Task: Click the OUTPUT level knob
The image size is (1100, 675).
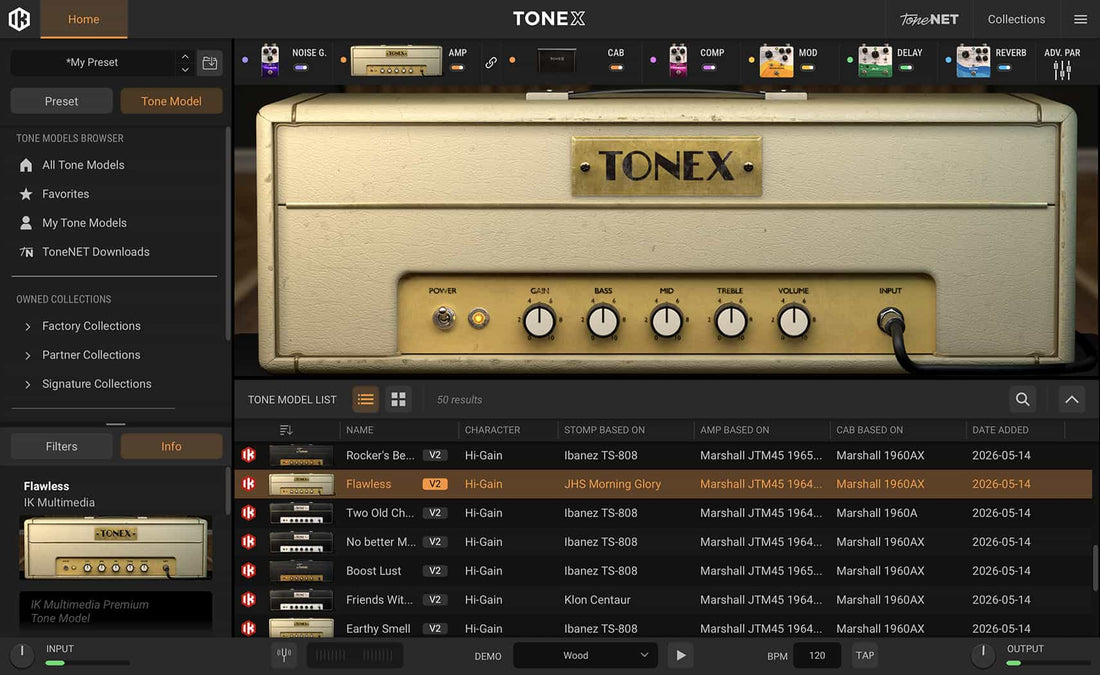Action: click(983, 655)
